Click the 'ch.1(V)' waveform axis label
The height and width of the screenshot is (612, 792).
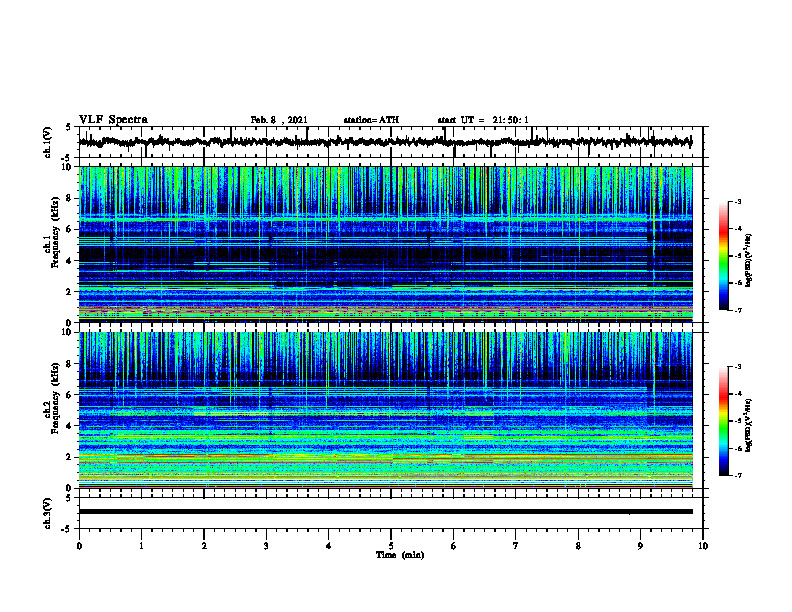(47, 142)
